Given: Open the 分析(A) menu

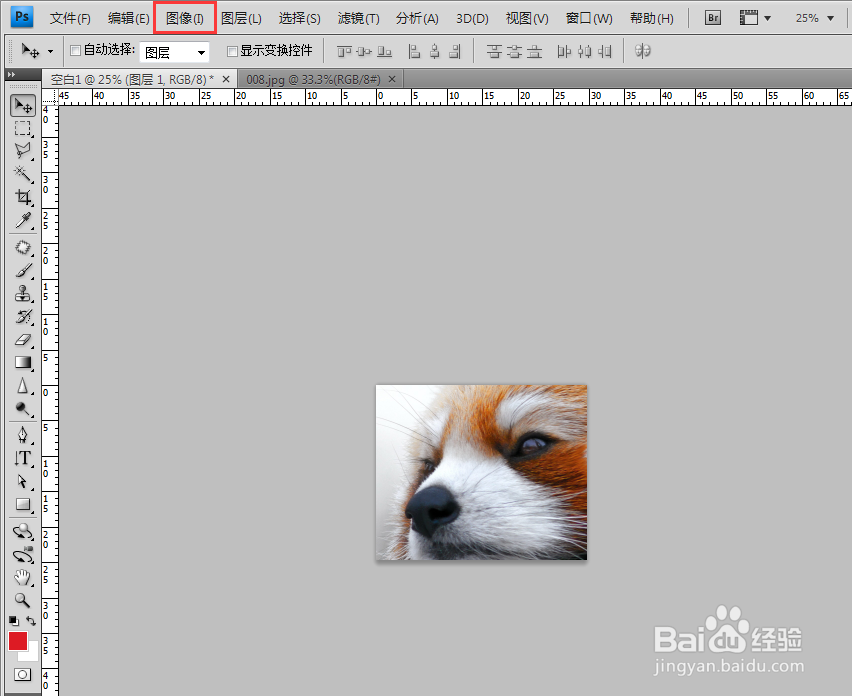Looking at the screenshot, I should click(x=417, y=18).
